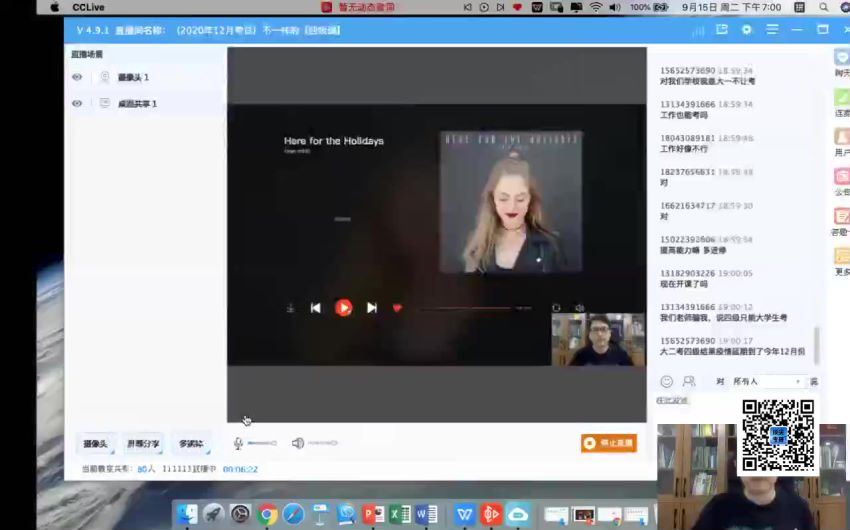
Task: Click the chat panel scrollbar
Action: pos(817,345)
